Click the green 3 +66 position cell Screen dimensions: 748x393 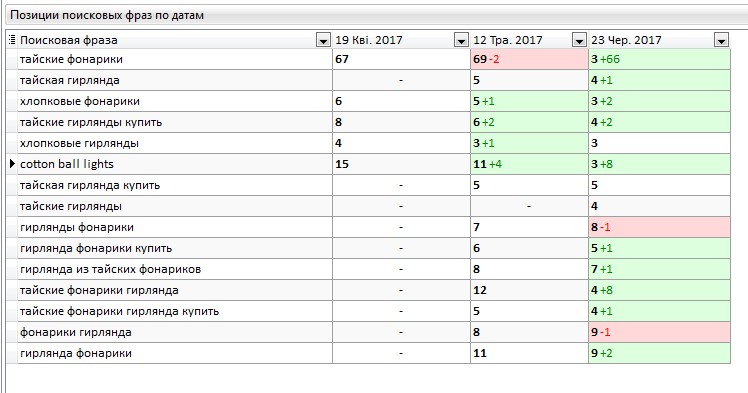(660, 59)
